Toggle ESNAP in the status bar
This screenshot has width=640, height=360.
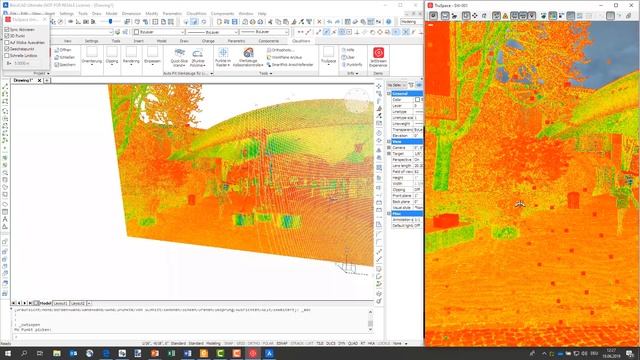[282, 344]
